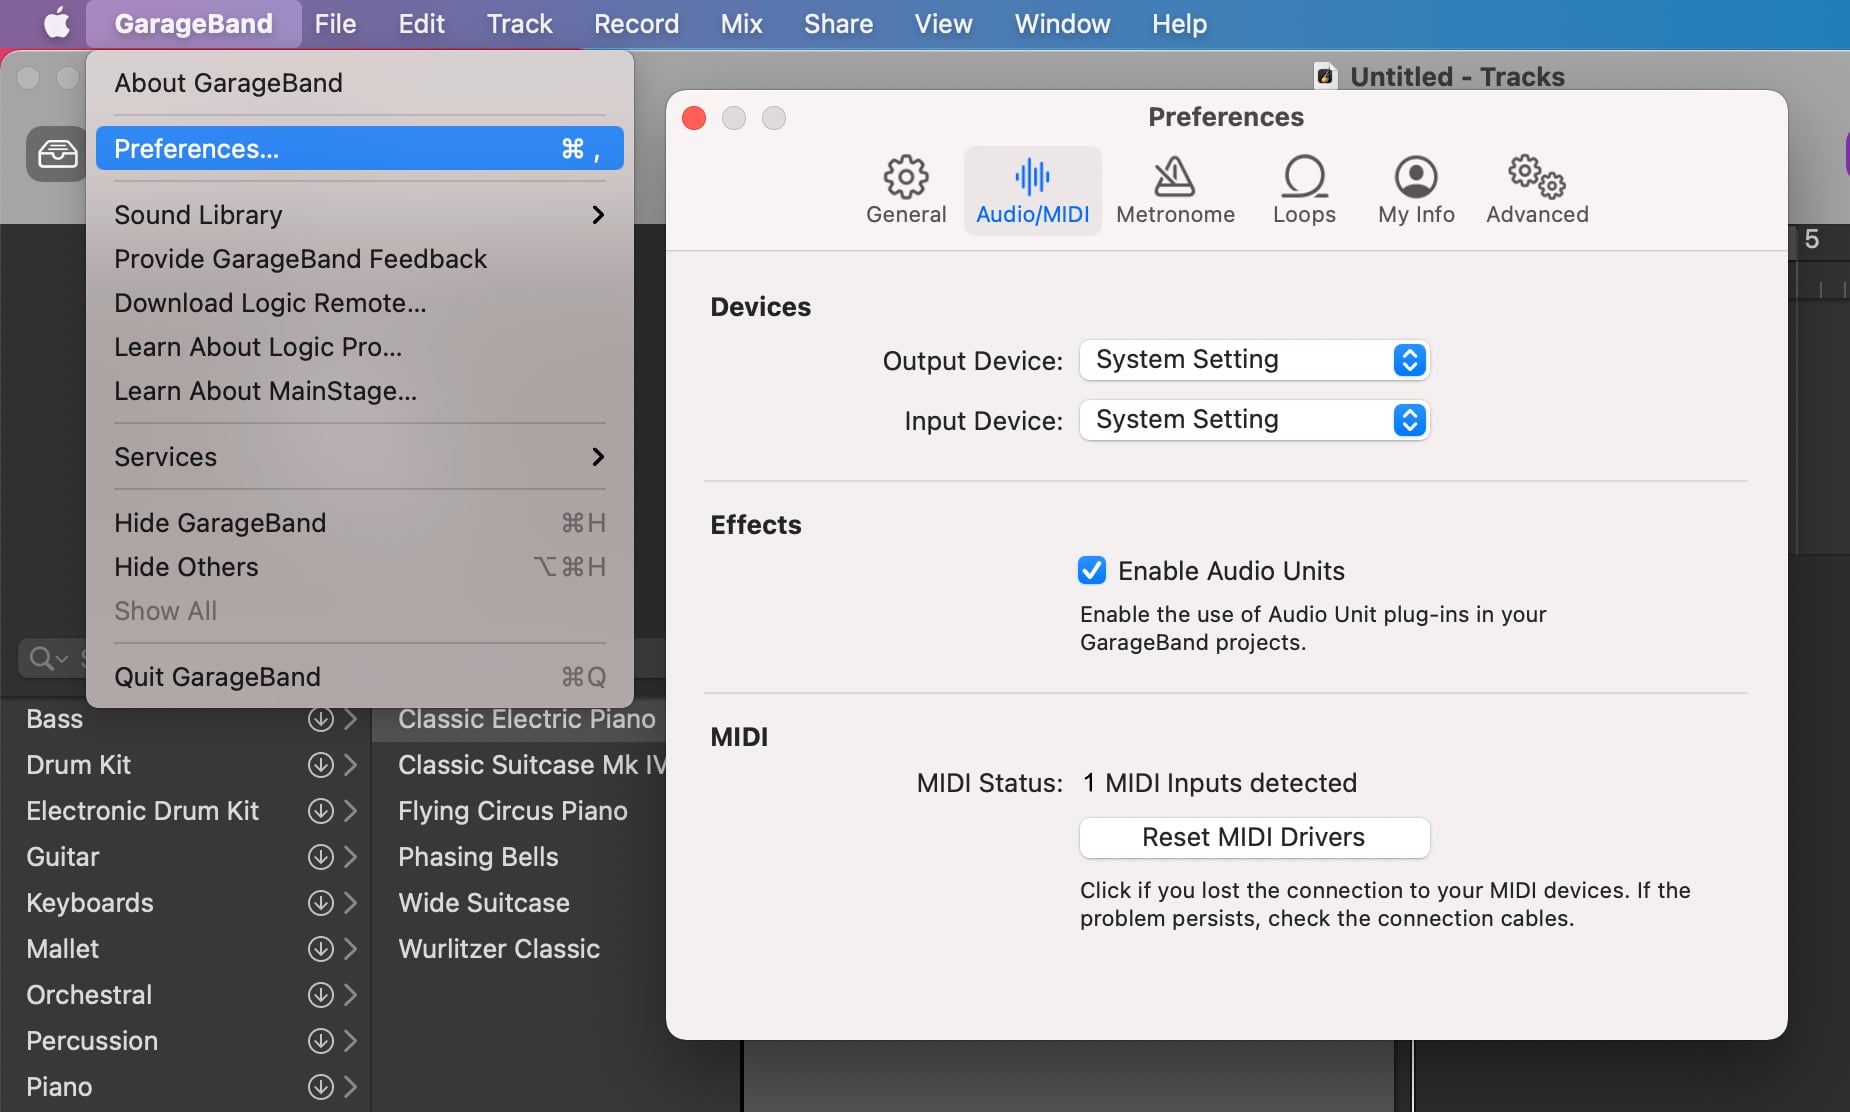The width and height of the screenshot is (1850, 1112).
Task: Select Learn About MainStage...
Action: (x=359, y=391)
